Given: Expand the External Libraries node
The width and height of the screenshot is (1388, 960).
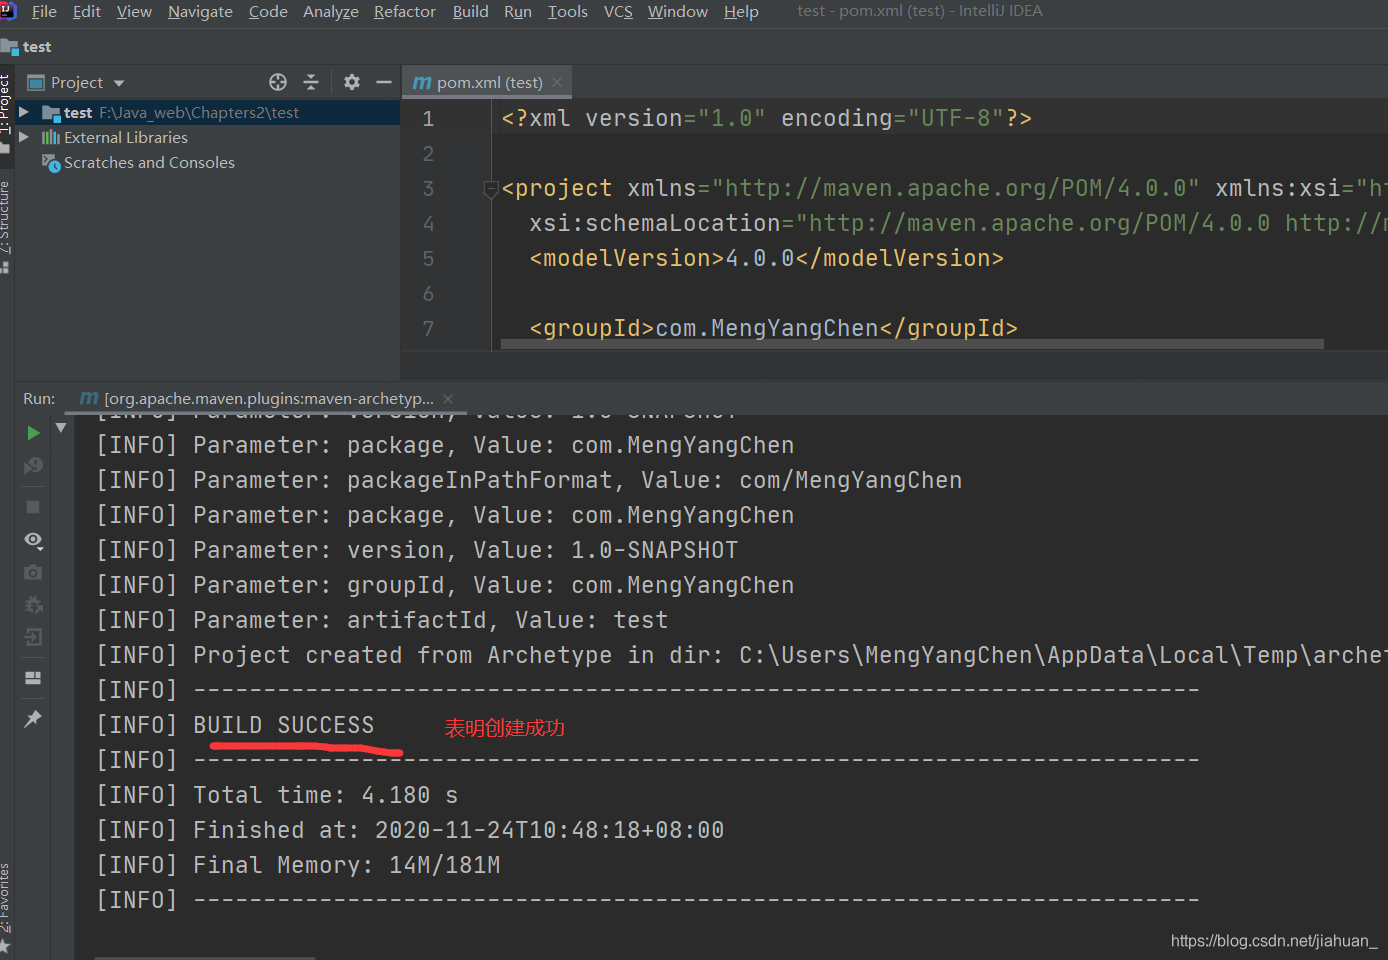Looking at the screenshot, I should point(24,137).
